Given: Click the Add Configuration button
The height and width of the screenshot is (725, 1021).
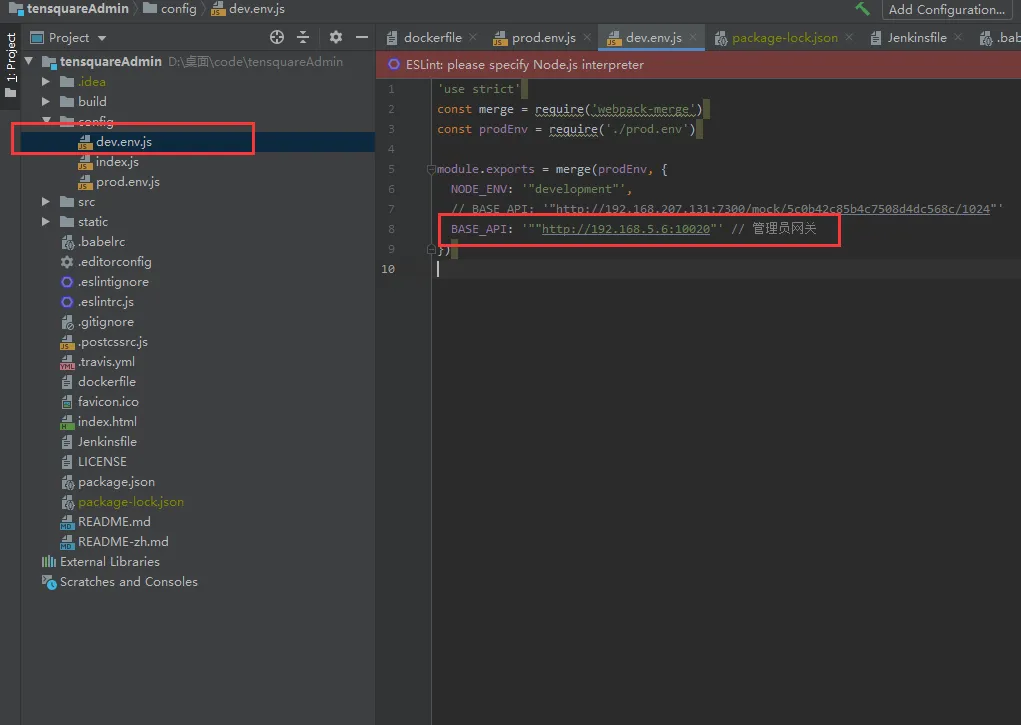Looking at the screenshot, I should pyautogui.click(x=946, y=10).
